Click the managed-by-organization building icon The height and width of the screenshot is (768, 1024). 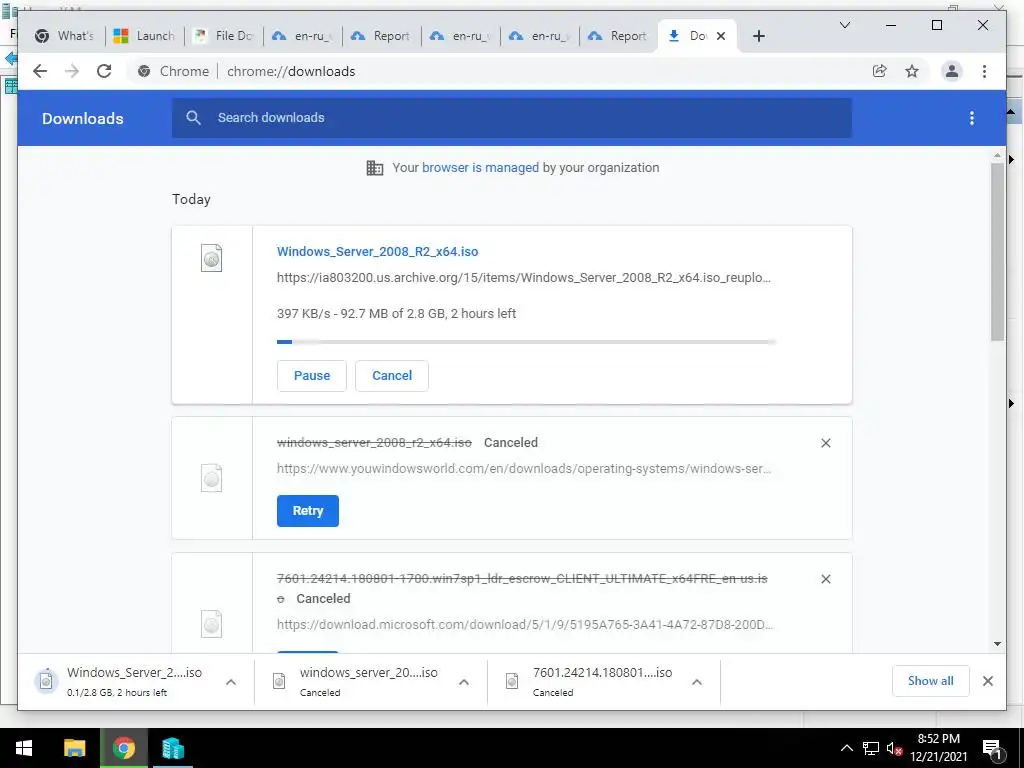point(375,168)
